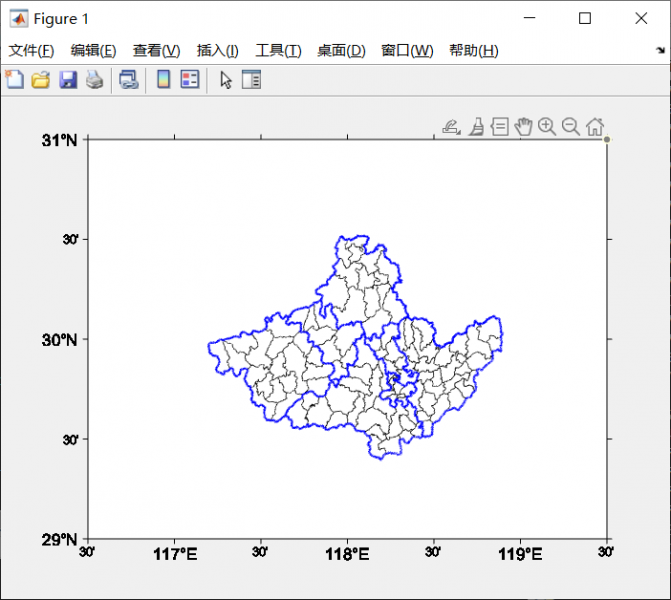Select the Zoom Out magnifier tool
The width and height of the screenshot is (671, 600).
coord(571,126)
